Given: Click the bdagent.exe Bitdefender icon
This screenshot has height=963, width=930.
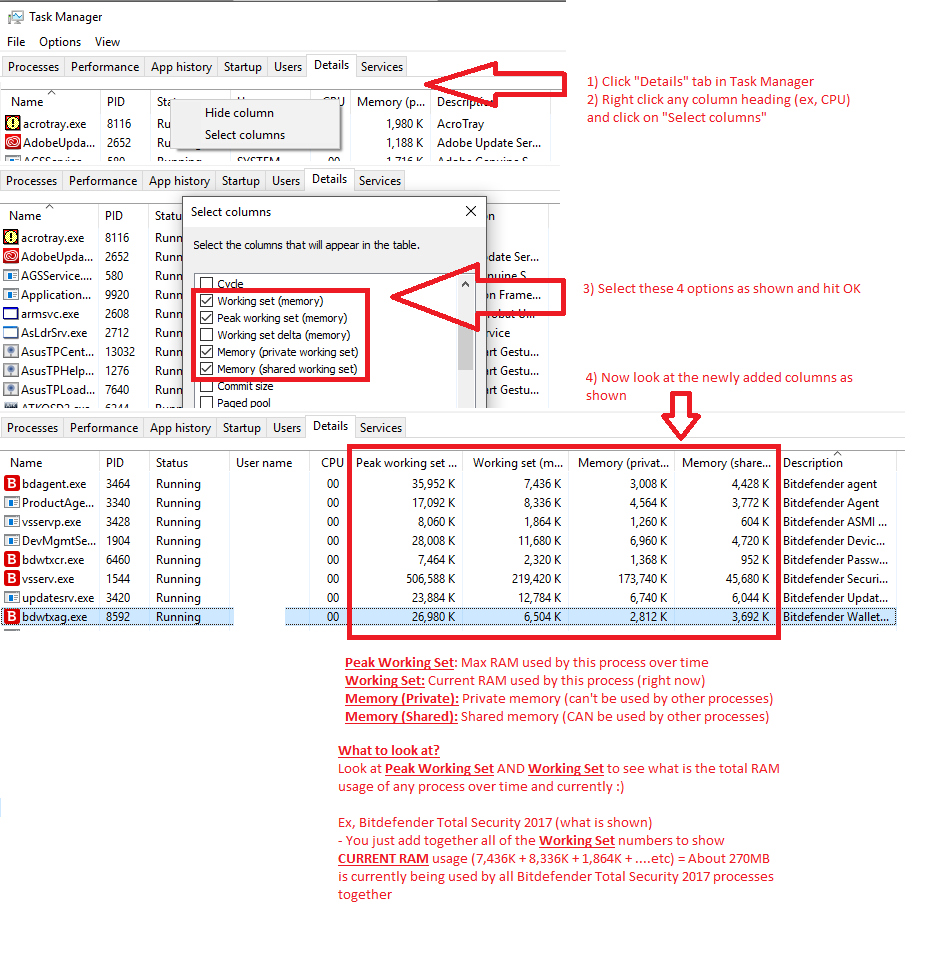Looking at the screenshot, I should 12,483.
